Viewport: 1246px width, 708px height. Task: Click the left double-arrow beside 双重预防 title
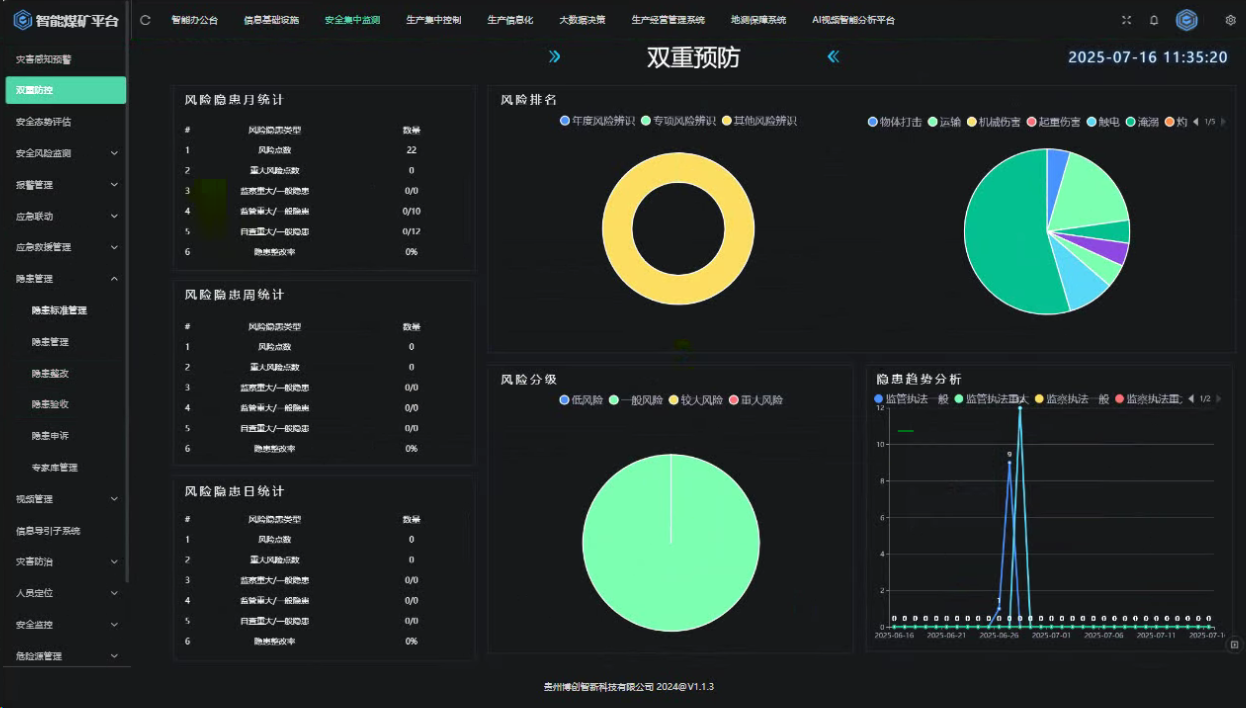coord(833,57)
